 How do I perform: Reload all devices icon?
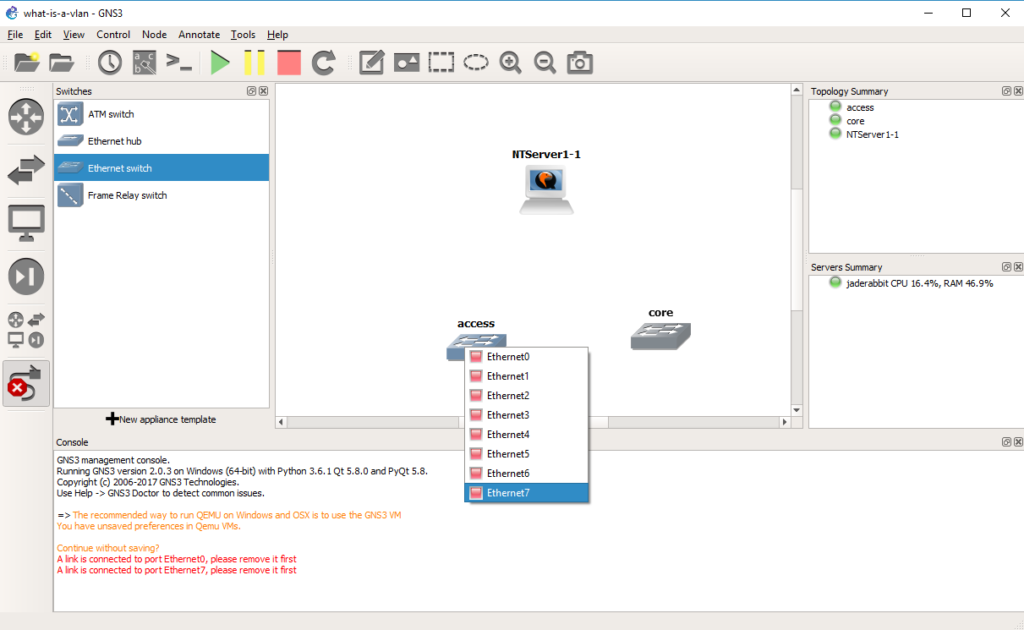coord(323,63)
